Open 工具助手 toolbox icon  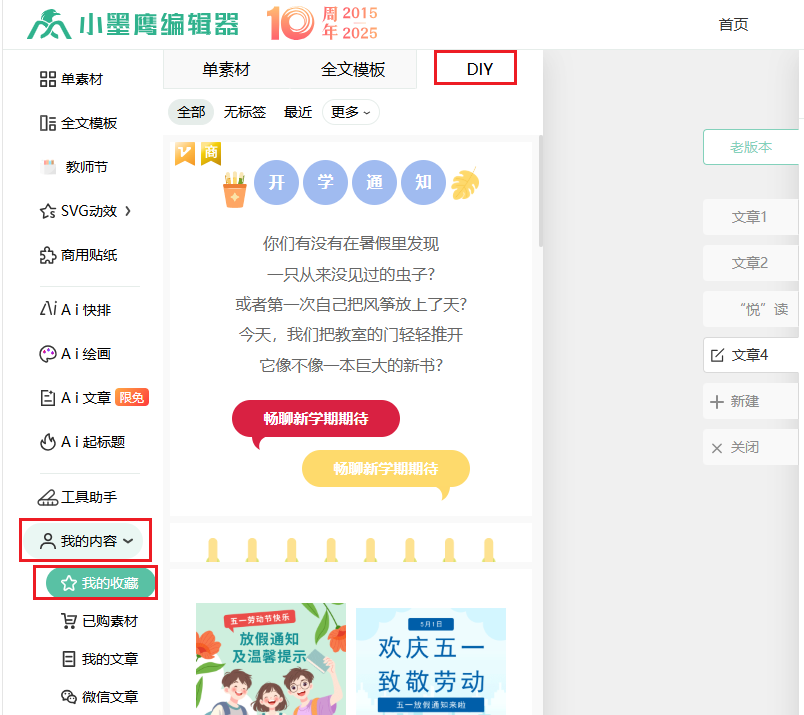[47, 497]
